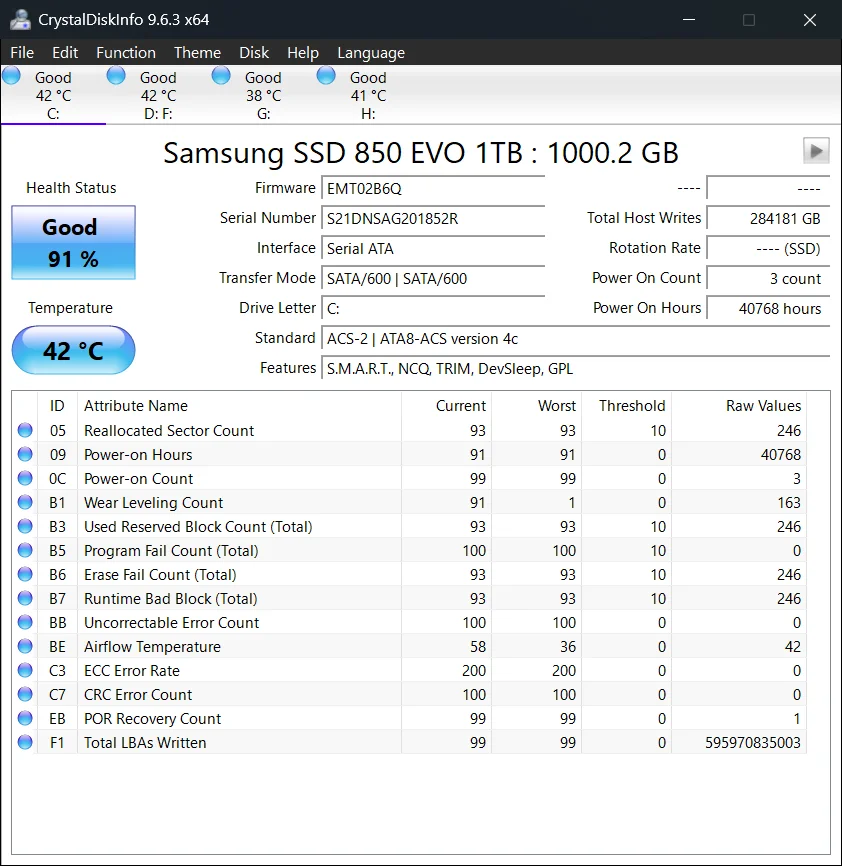842x866 pixels.
Task: Click the Serial Number field
Action: (x=433, y=219)
